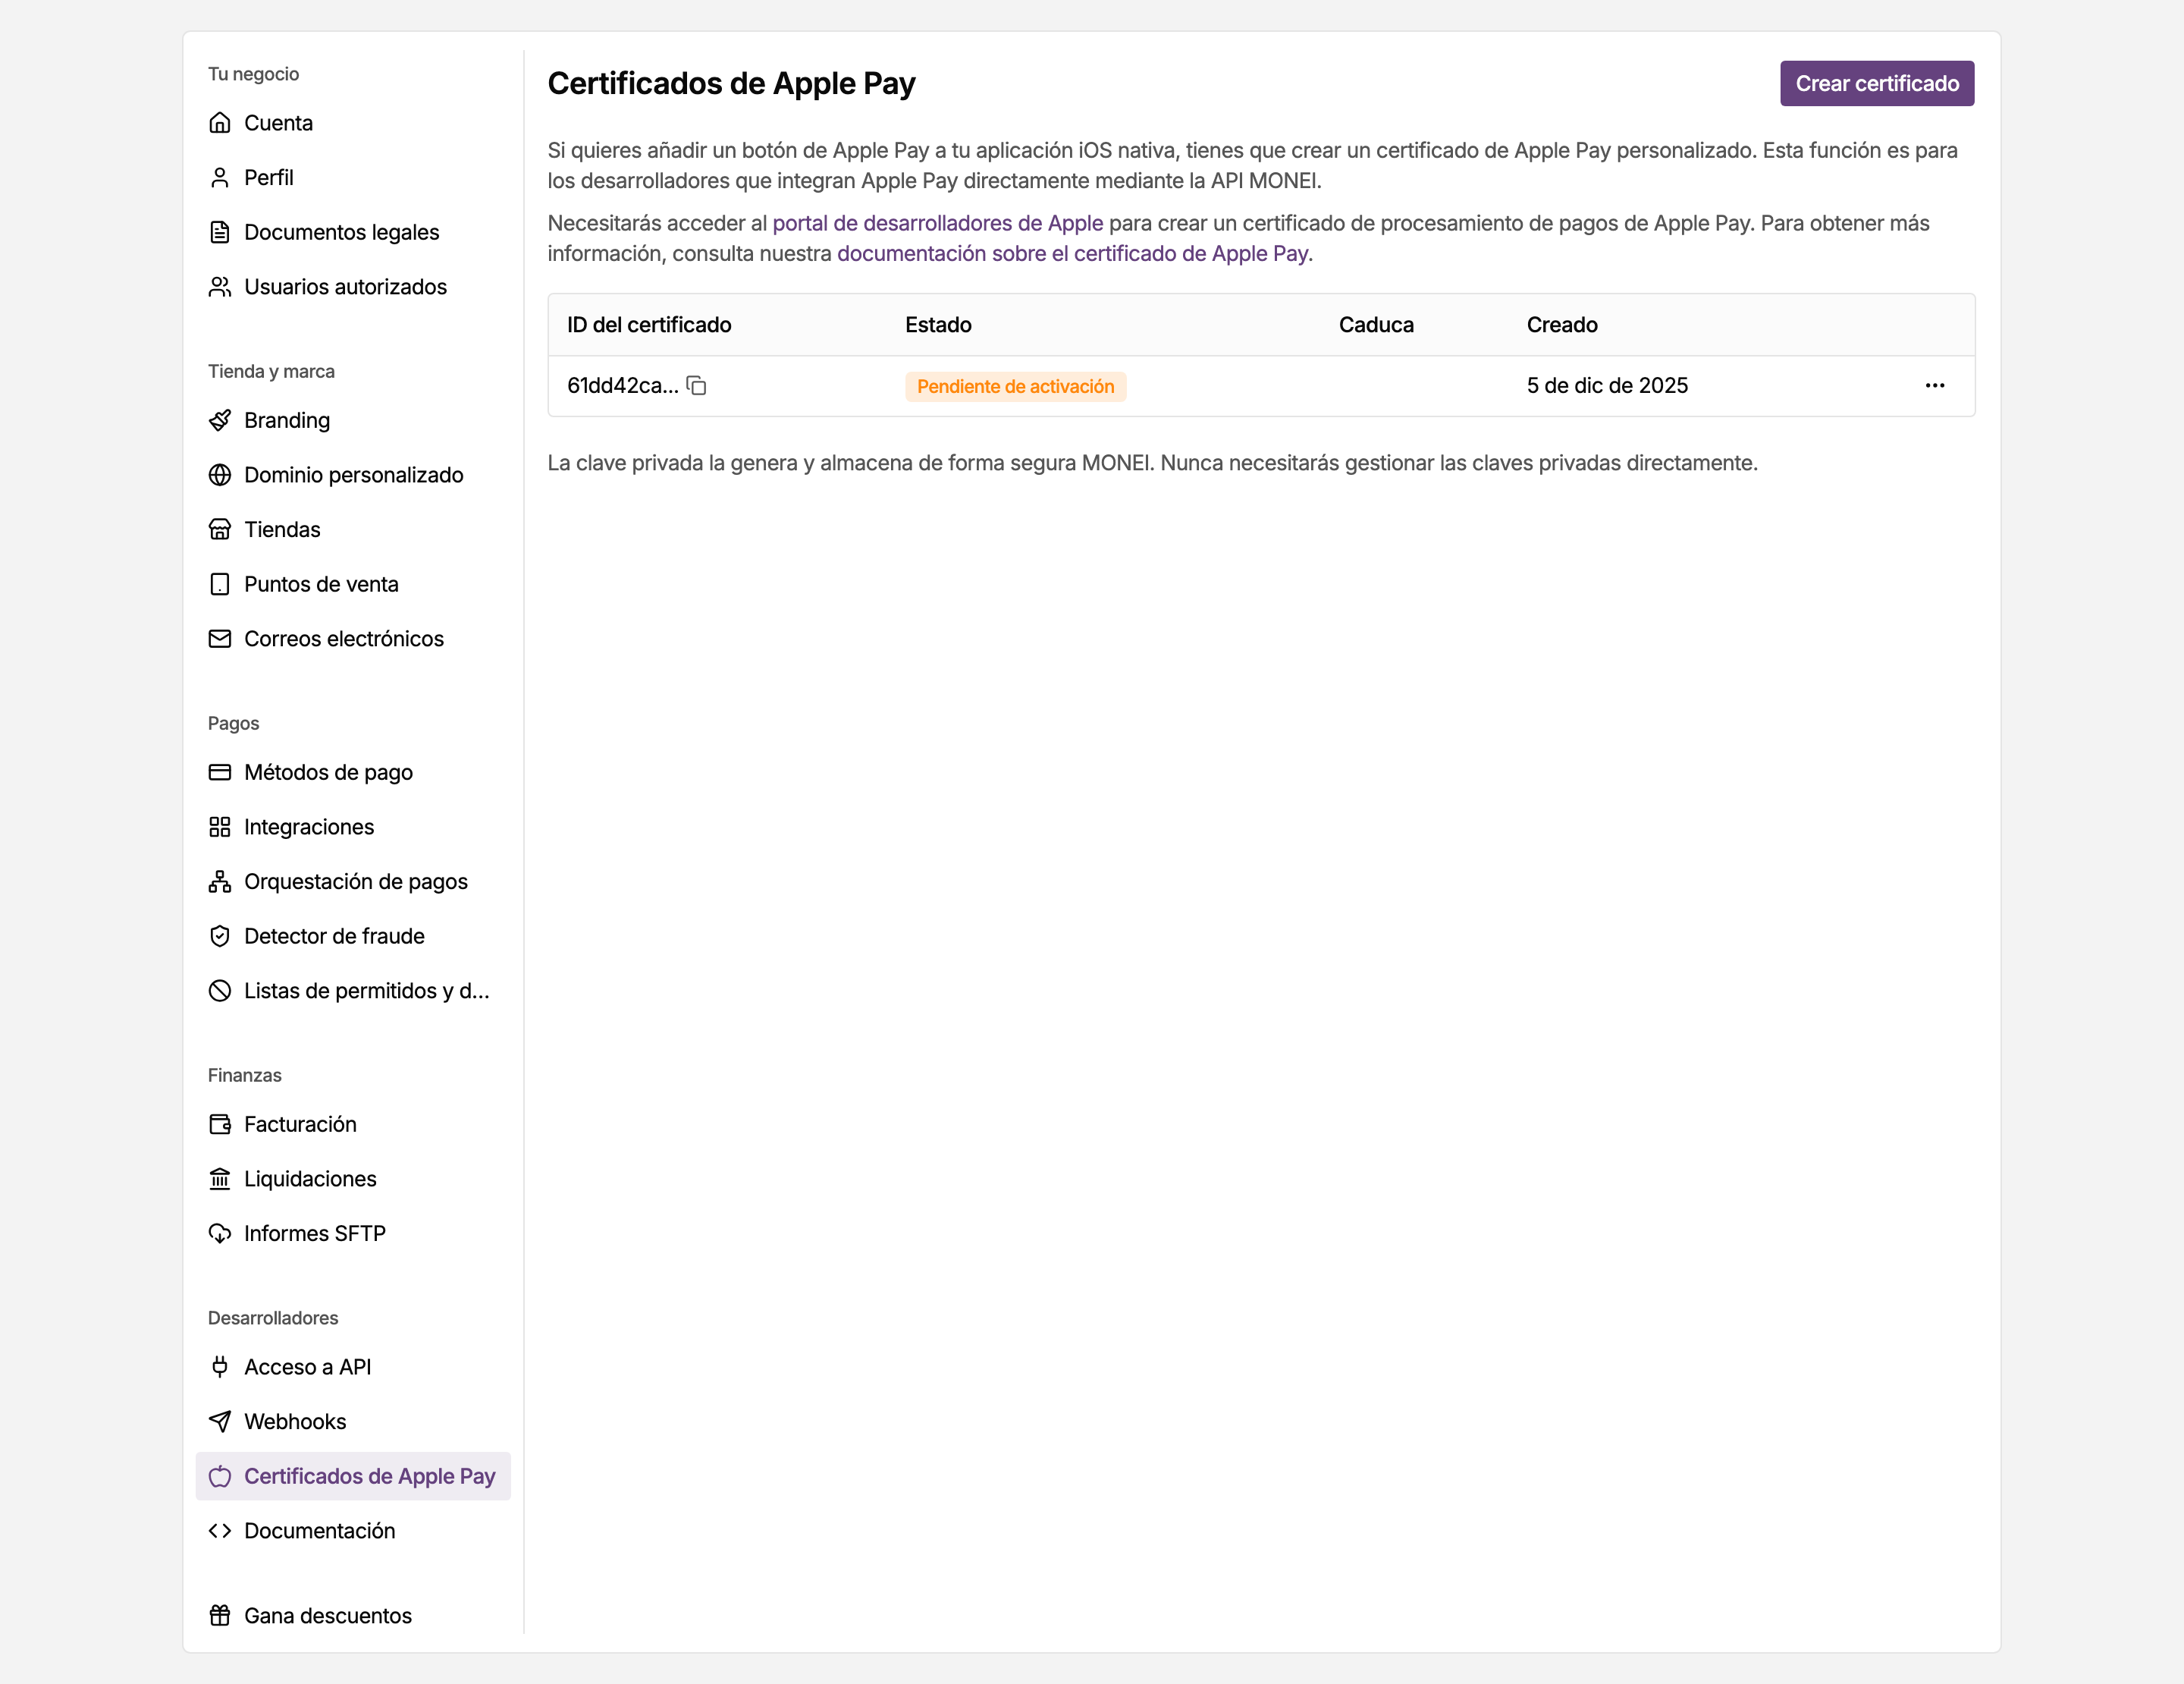Screen dimensions: 2184x1684
Task: Click the Pendiente de activación status badge
Action: click(1015, 386)
